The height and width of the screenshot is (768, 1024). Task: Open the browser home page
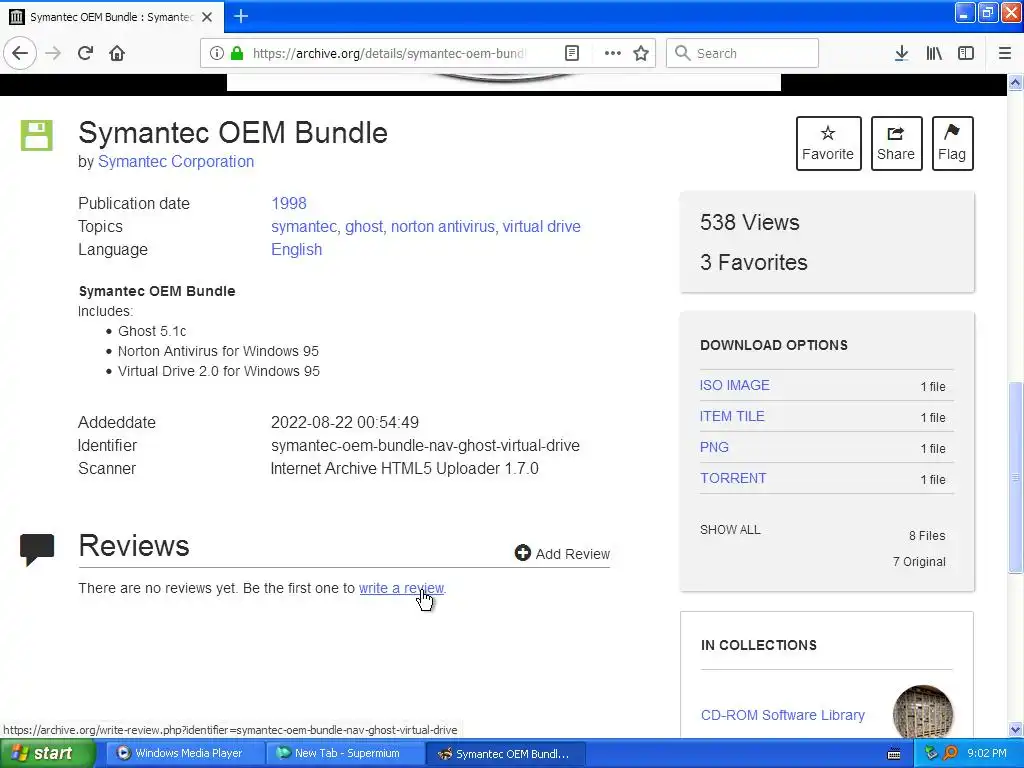coord(117,53)
